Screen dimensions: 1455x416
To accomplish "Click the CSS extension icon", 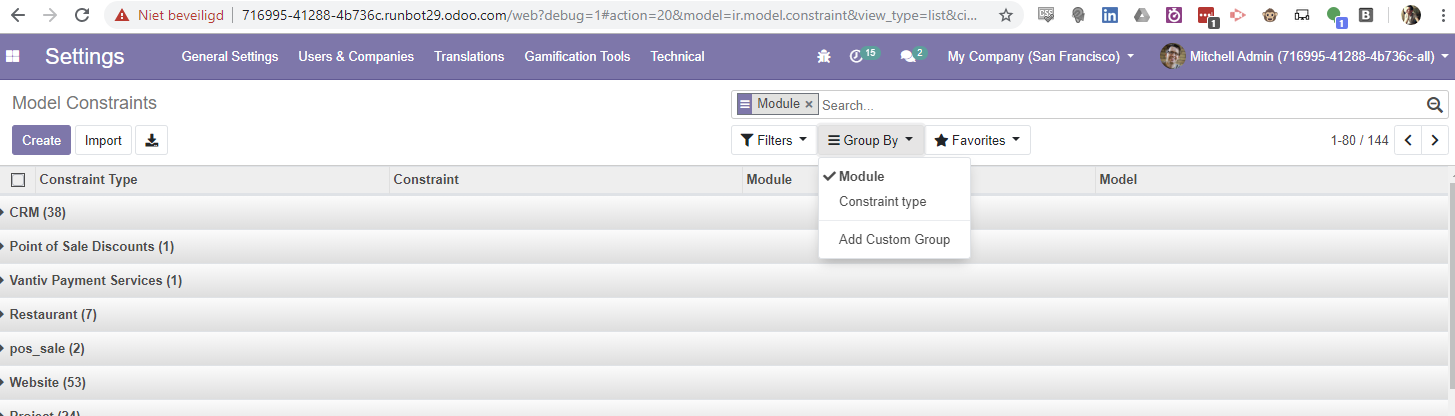I will (x=1046, y=15).
